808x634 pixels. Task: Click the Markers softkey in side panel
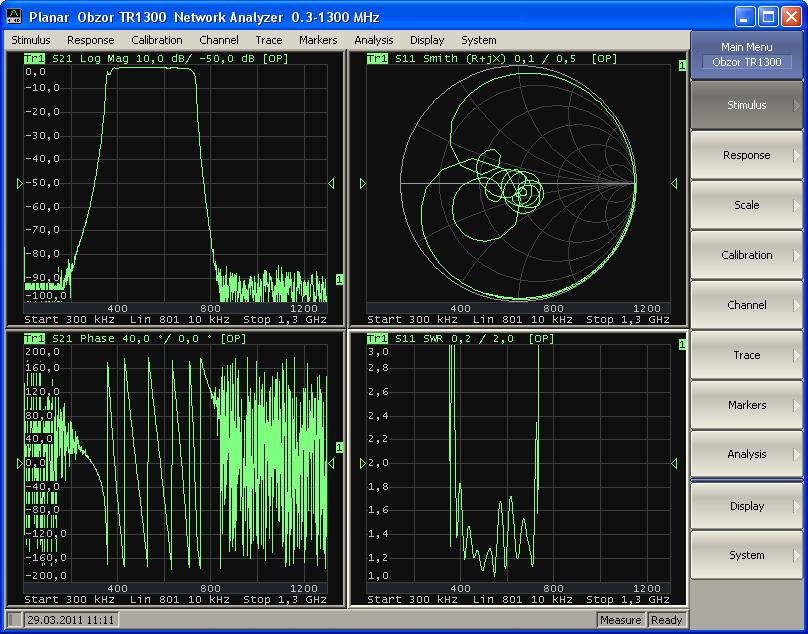[746, 405]
